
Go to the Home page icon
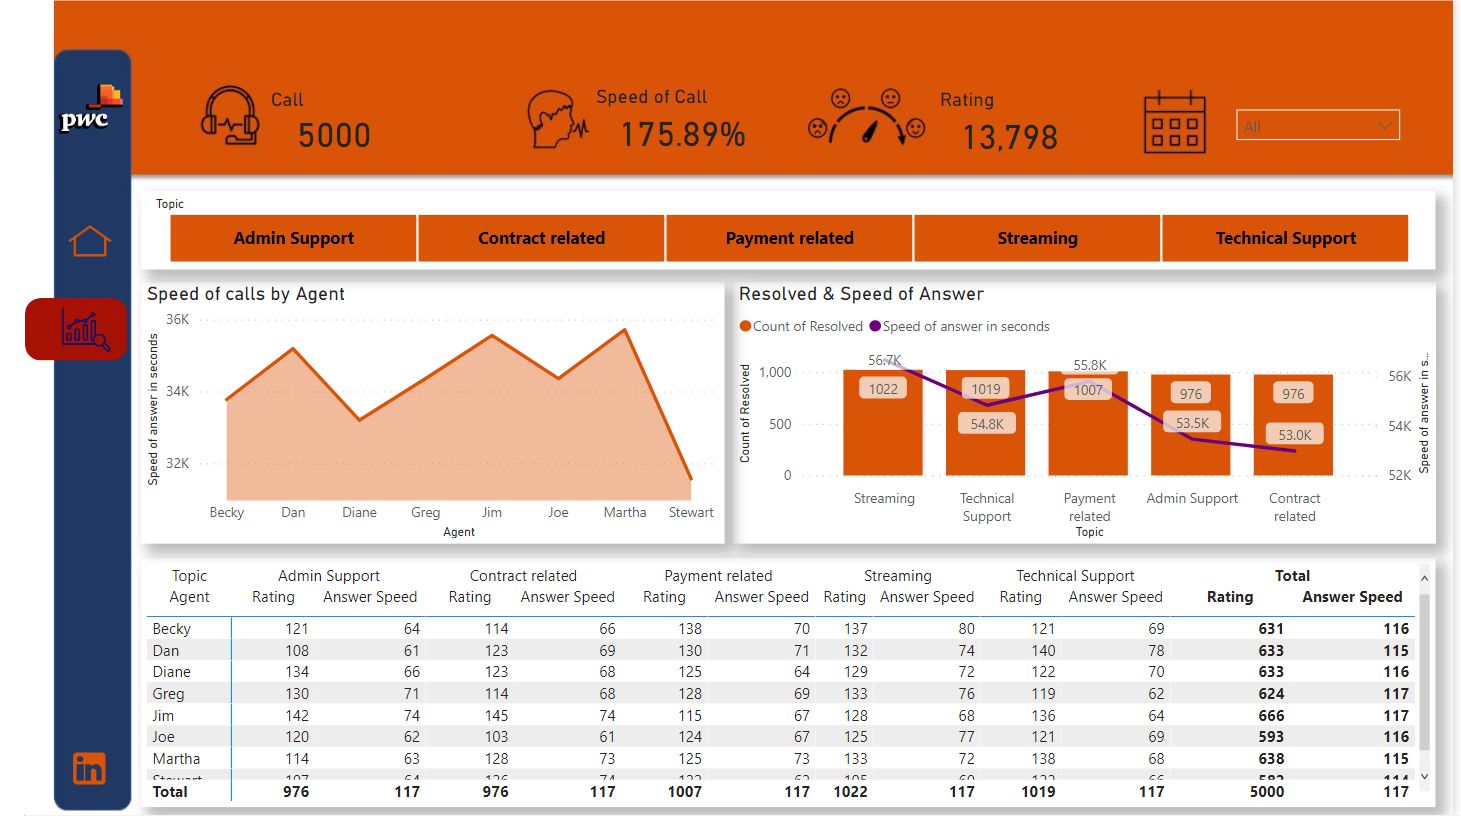click(89, 241)
